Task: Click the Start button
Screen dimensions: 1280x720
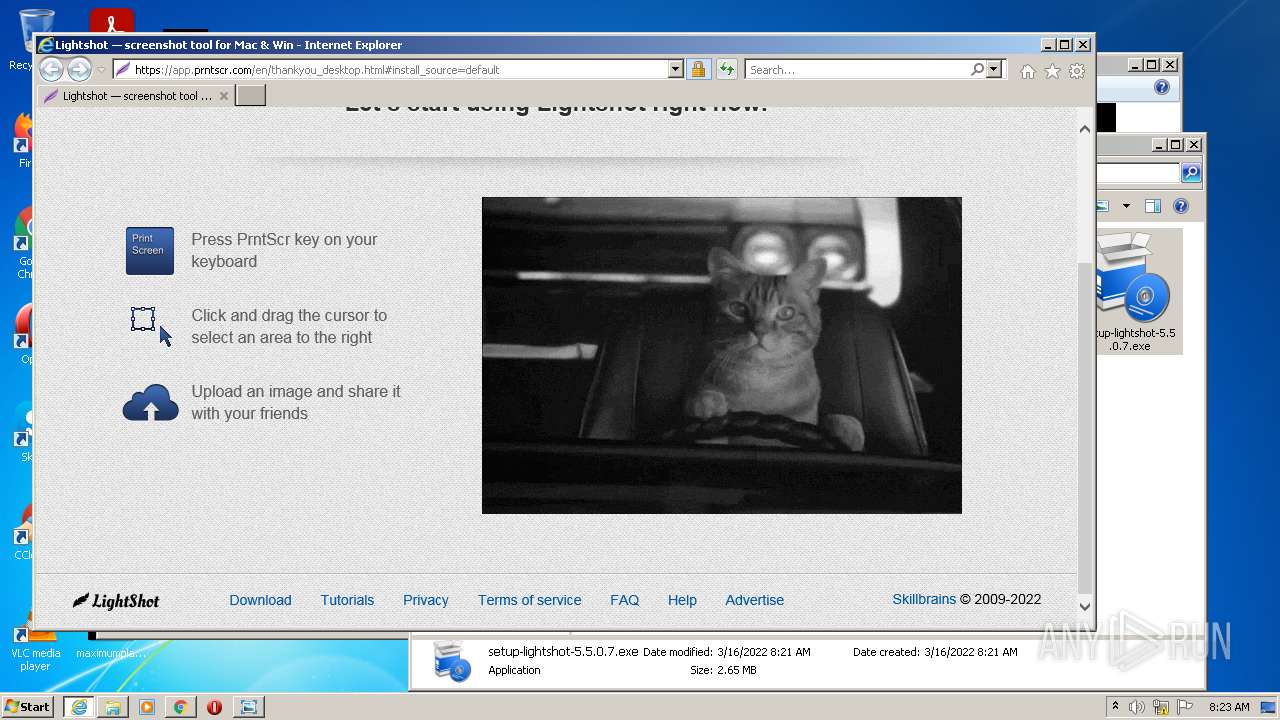Action: (x=27, y=706)
